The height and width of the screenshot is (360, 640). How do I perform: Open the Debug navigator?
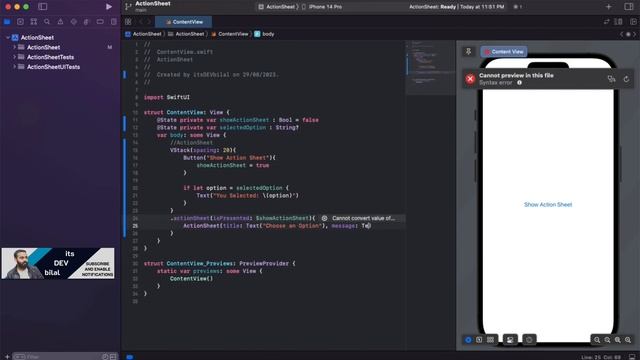click(87, 22)
